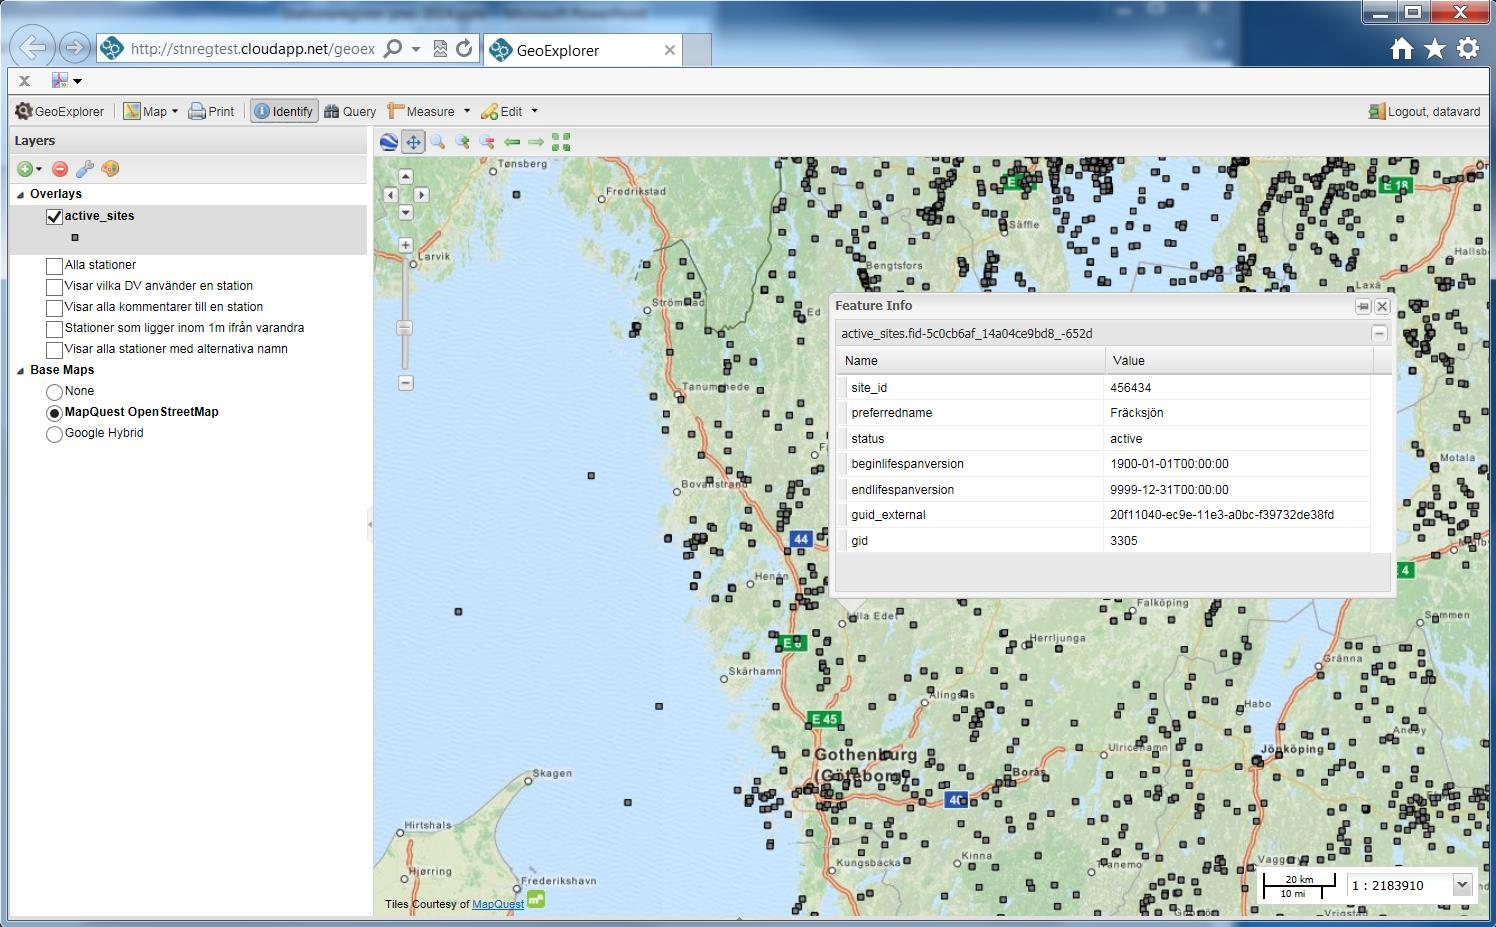This screenshot has height=927, width=1496.
Task: Open address bar search dropdown arrow
Action: (416, 48)
